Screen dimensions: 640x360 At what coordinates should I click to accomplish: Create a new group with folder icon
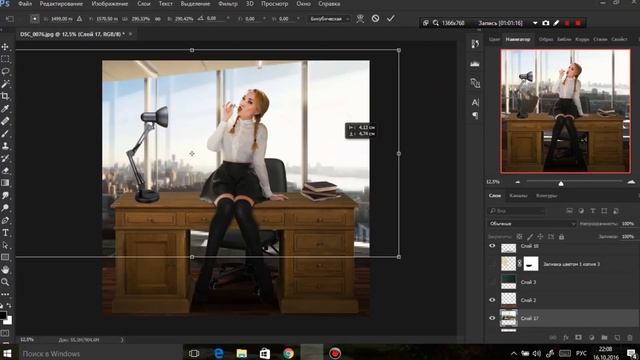604,338
